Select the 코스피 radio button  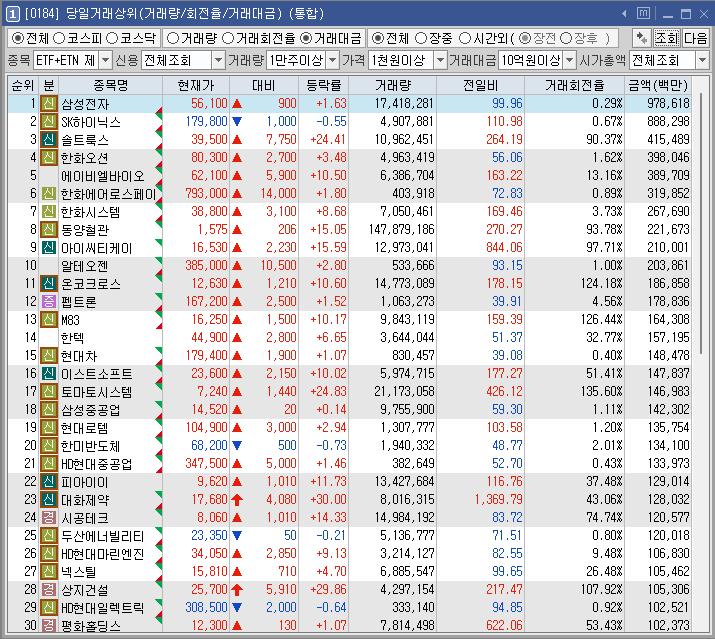[x=59, y=38]
